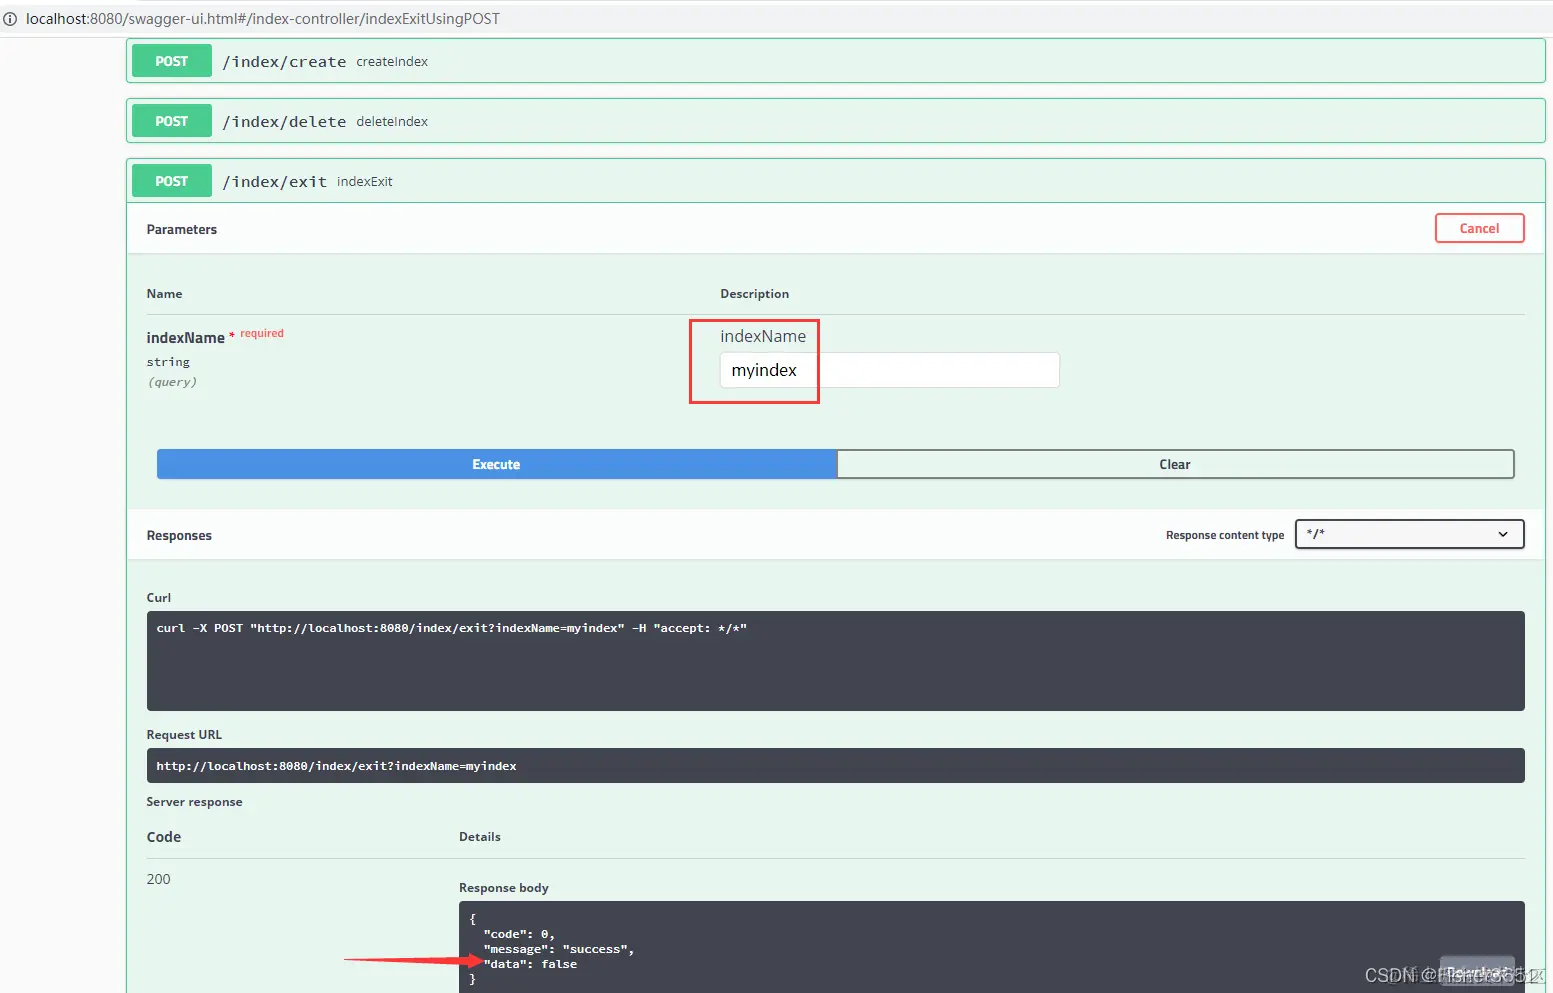Click the curl command text block
The image size is (1553, 993).
click(835, 661)
